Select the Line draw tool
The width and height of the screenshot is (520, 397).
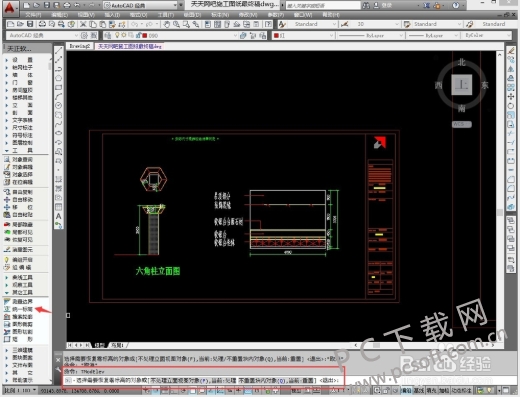[x=59, y=50]
